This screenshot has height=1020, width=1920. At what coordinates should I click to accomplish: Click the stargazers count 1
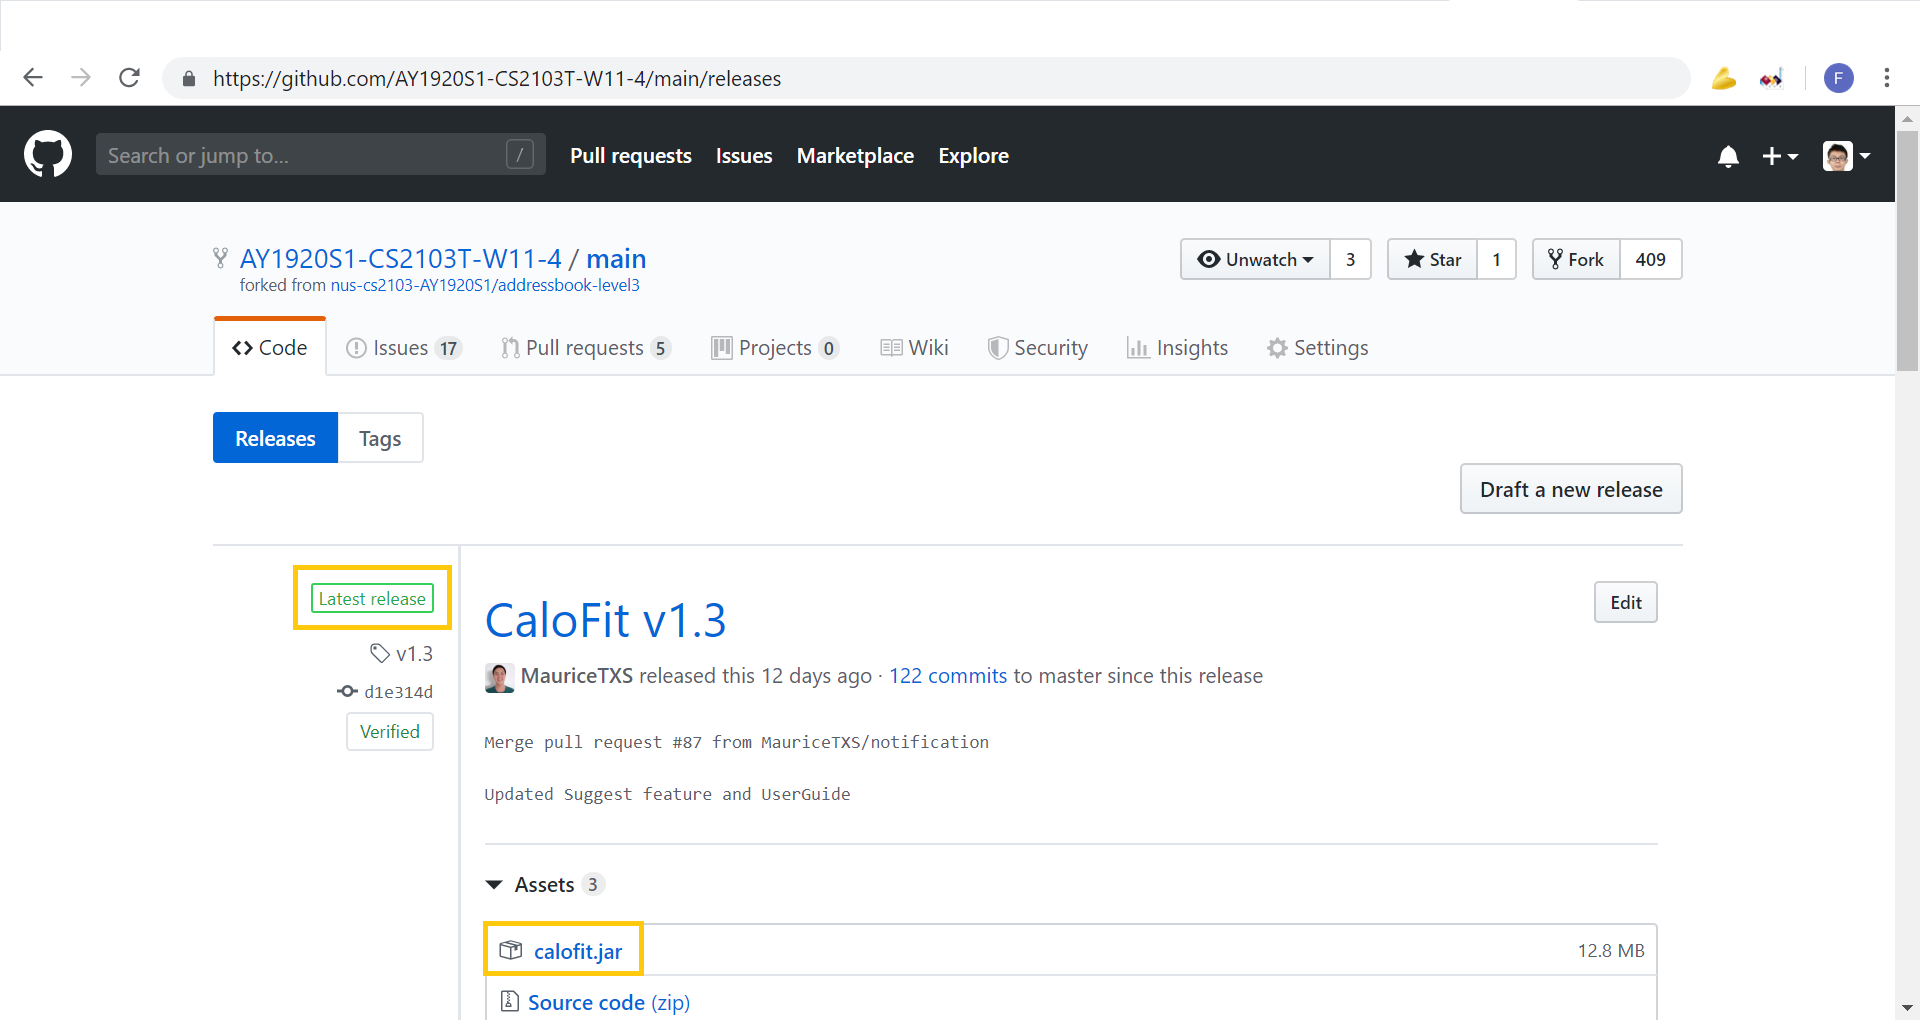(1496, 259)
